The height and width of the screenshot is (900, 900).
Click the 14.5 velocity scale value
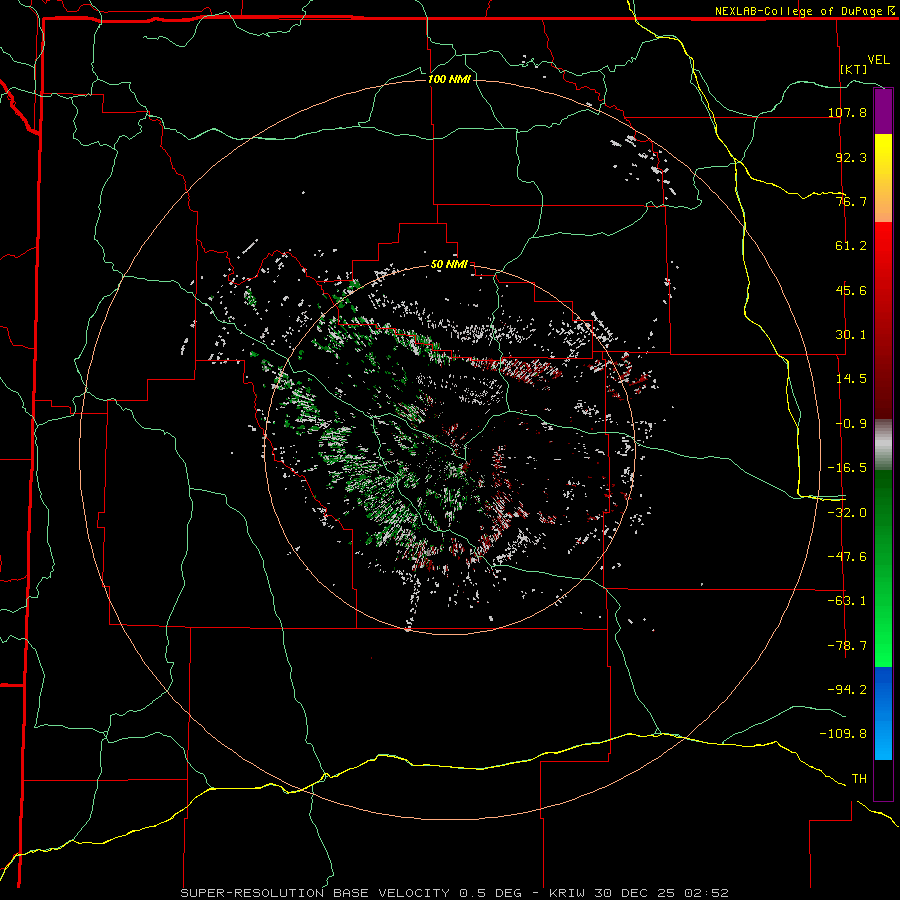(851, 379)
